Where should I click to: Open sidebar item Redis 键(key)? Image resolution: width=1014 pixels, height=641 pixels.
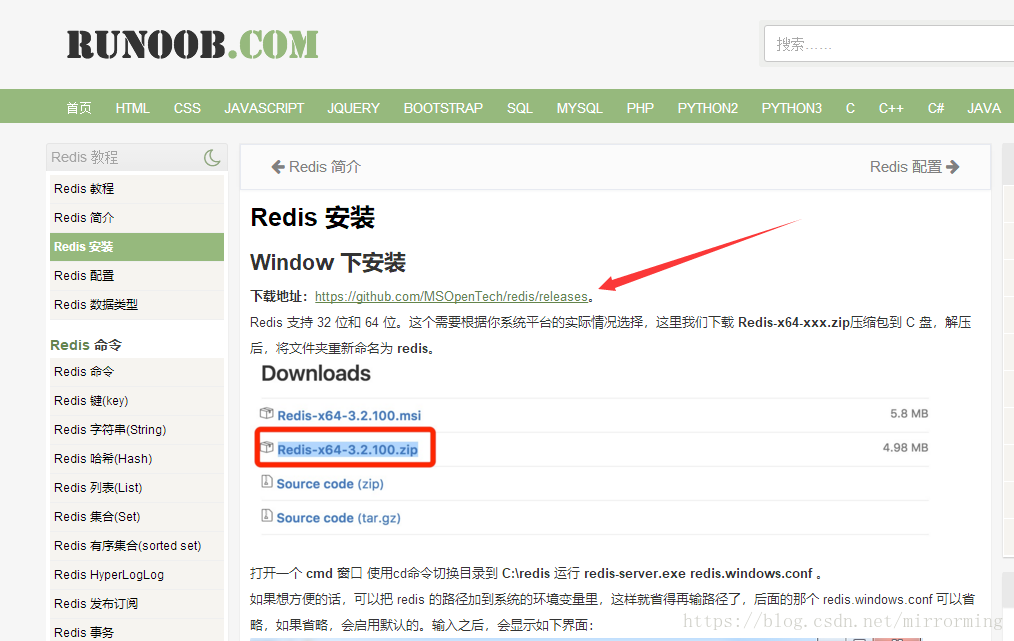(x=136, y=401)
